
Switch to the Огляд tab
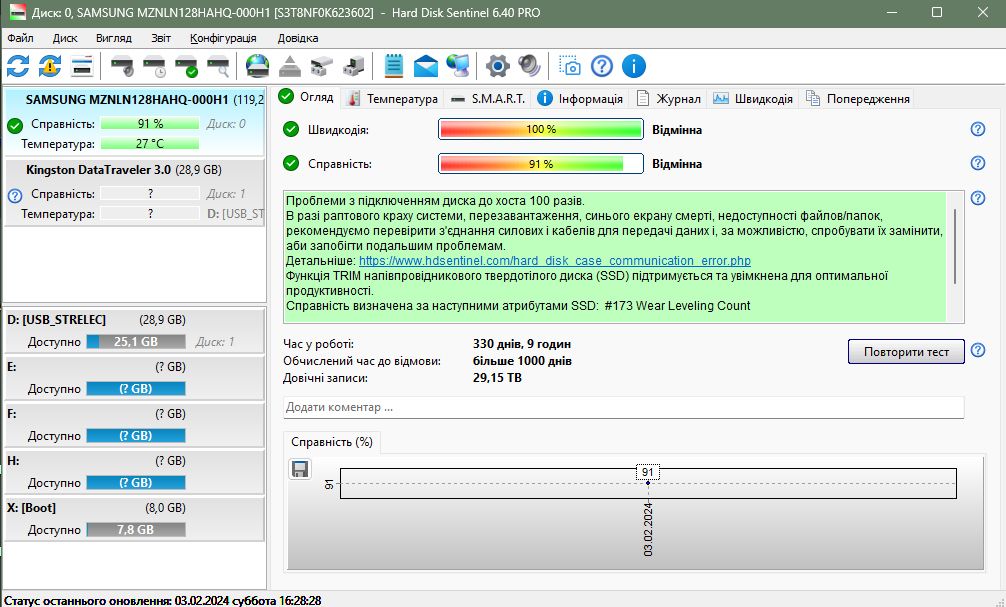point(307,97)
